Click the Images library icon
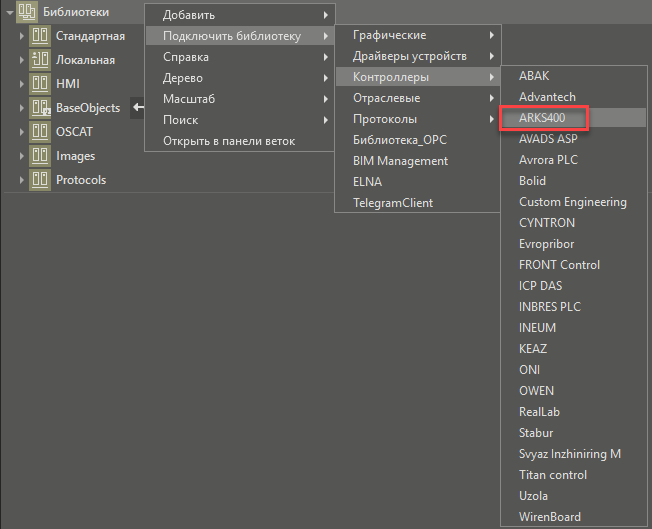 40,156
